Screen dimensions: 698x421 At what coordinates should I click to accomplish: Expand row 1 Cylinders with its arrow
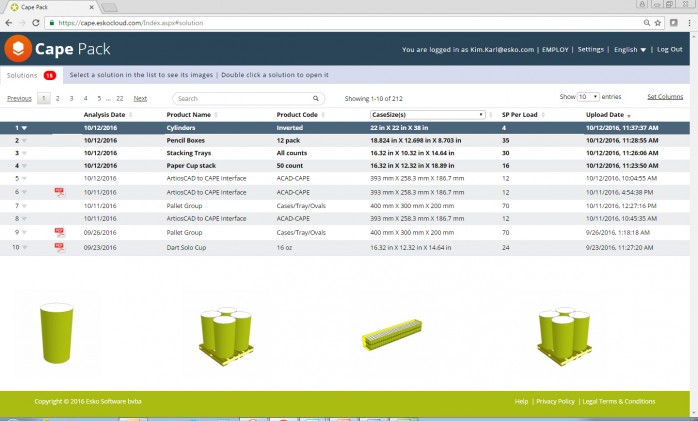(x=24, y=128)
